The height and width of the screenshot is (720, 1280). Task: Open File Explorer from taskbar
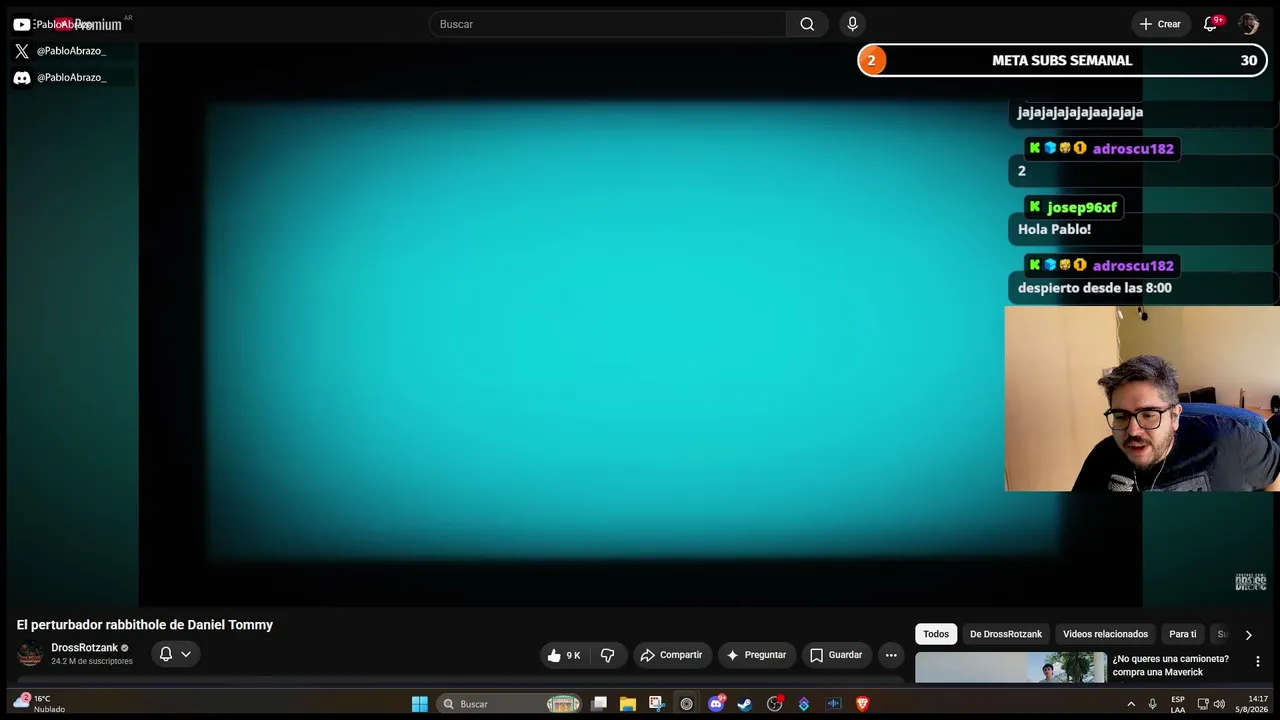[628, 704]
